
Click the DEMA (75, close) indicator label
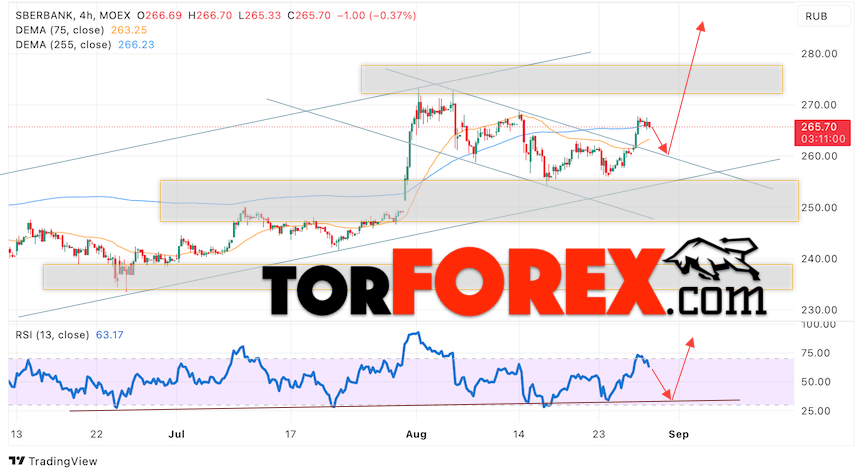point(59,30)
